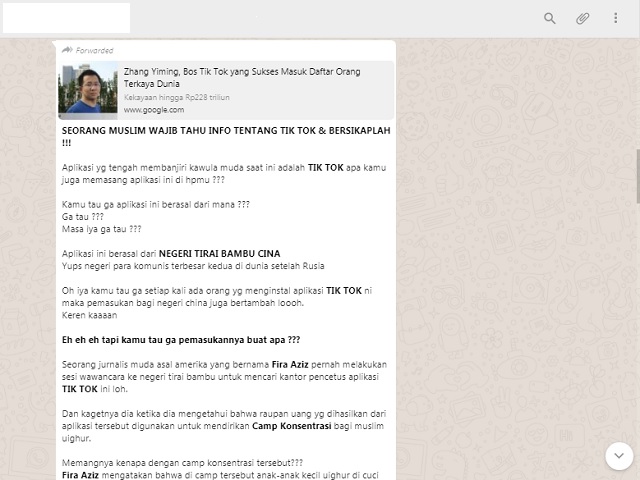640x480 pixels.
Task: Click the heading 'SEORANG MUSLIM WAJIB TAHU INFO'
Action: 226,136
